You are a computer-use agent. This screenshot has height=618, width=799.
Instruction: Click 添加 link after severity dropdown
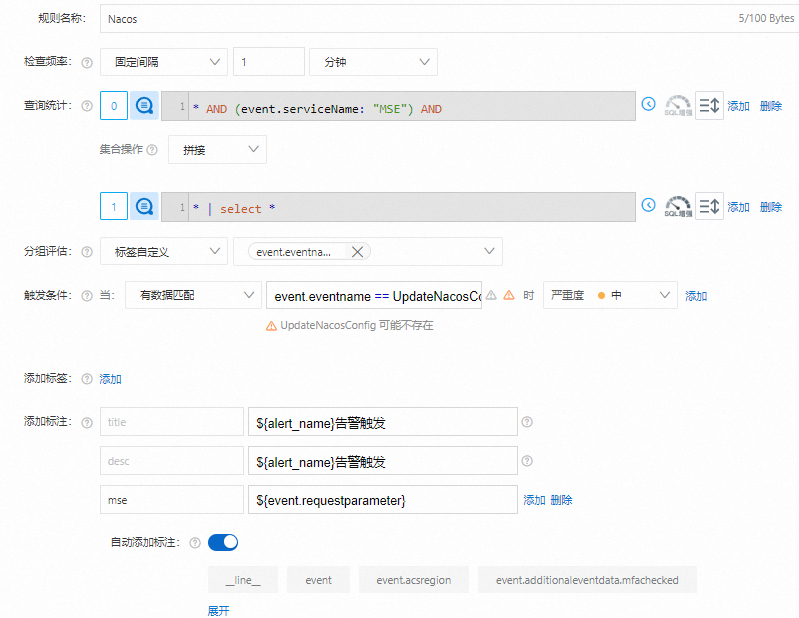click(696, 296)
